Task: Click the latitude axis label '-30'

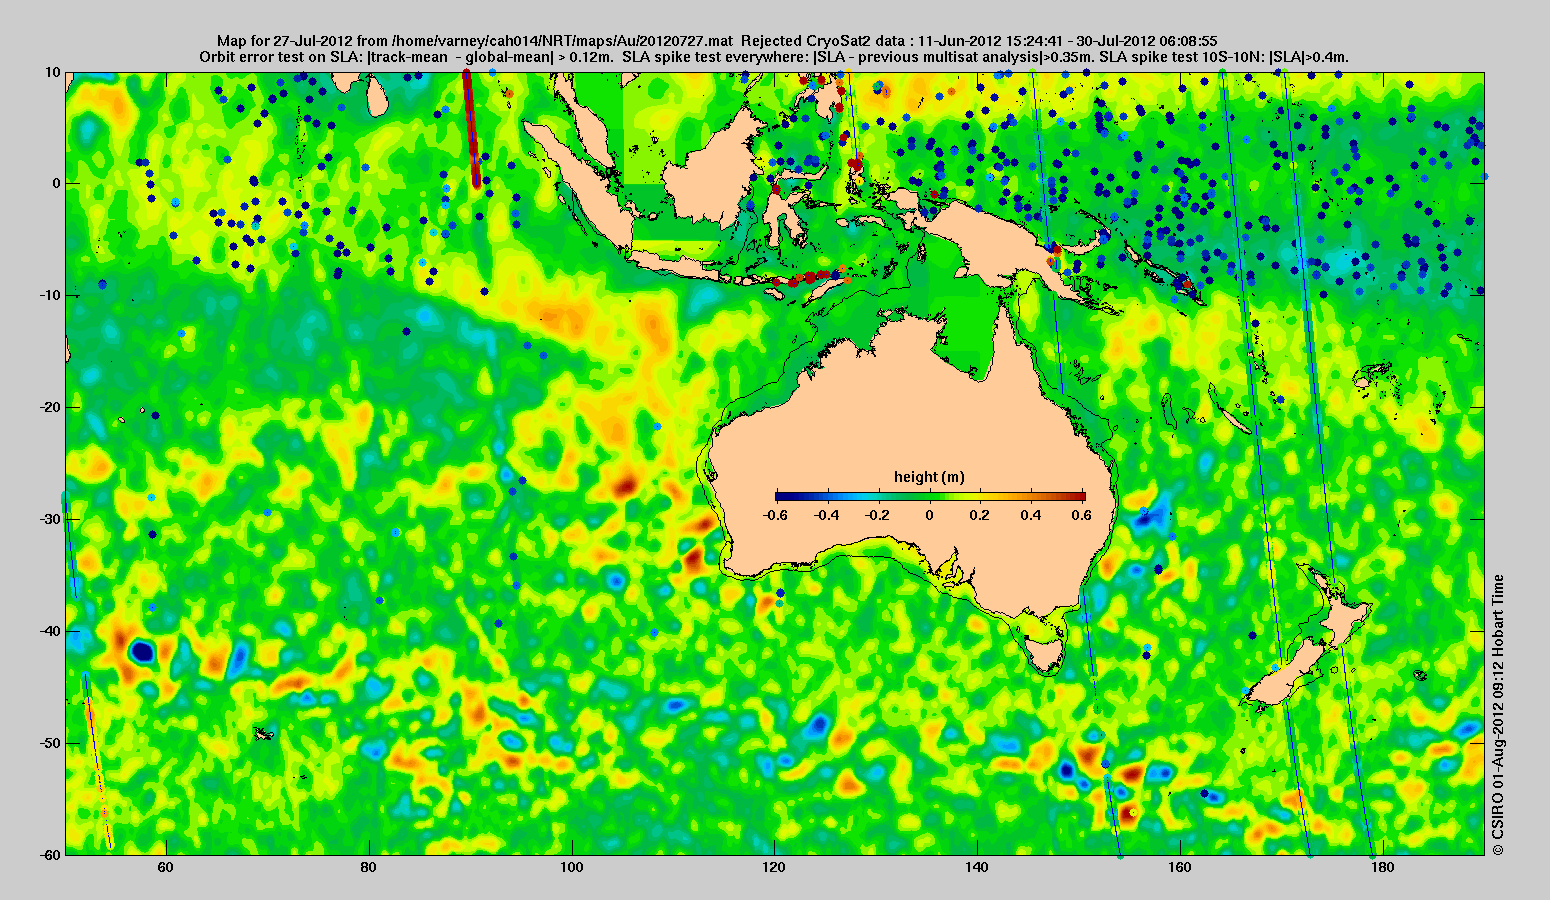Action: (50, 520)
